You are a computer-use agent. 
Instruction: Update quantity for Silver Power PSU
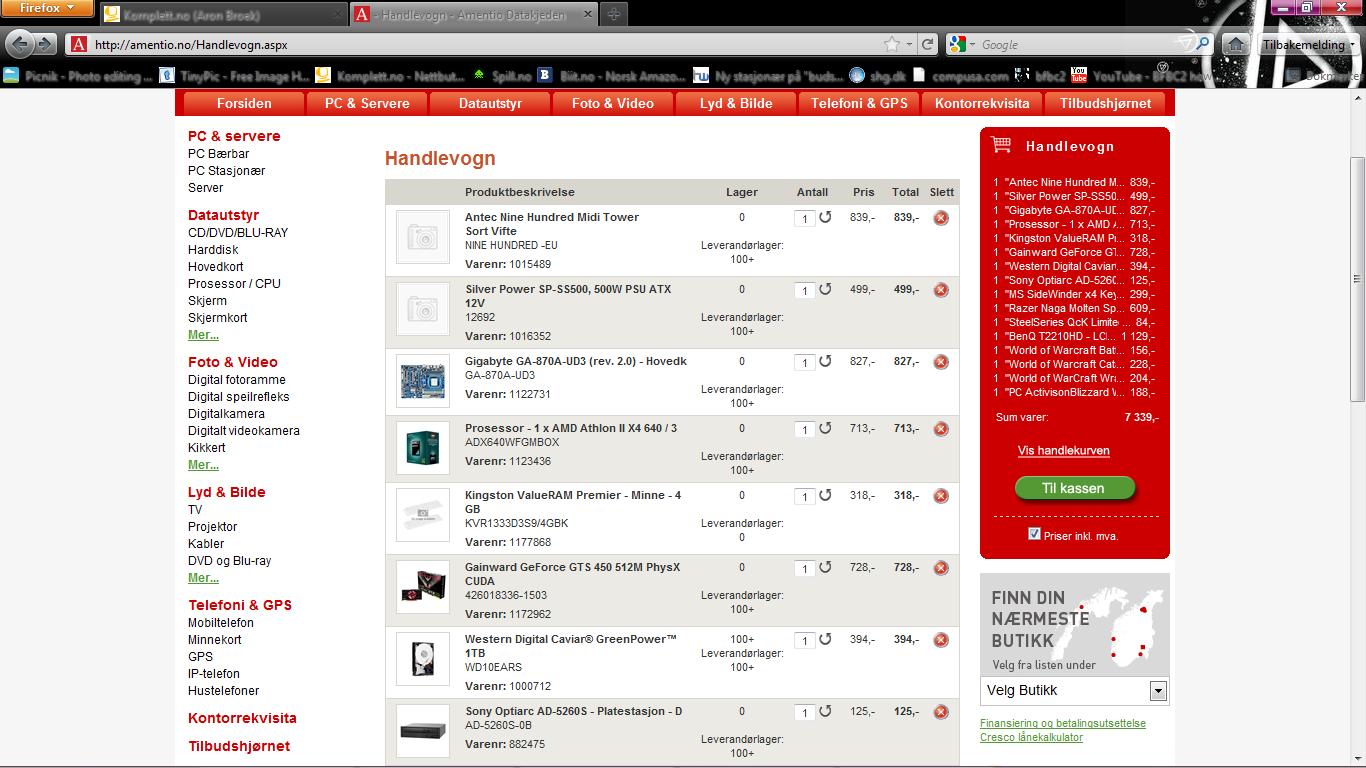pos(825,289)
